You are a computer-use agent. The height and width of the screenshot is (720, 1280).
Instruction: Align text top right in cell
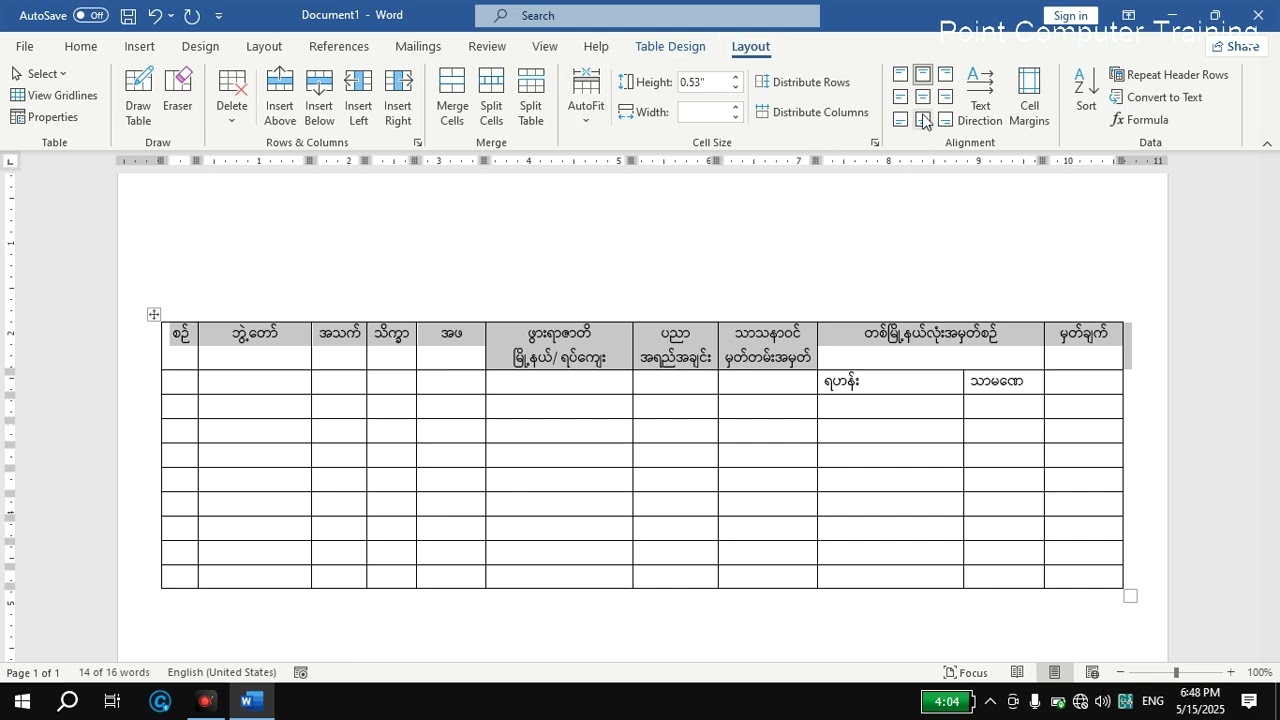(x=945, y=74)
